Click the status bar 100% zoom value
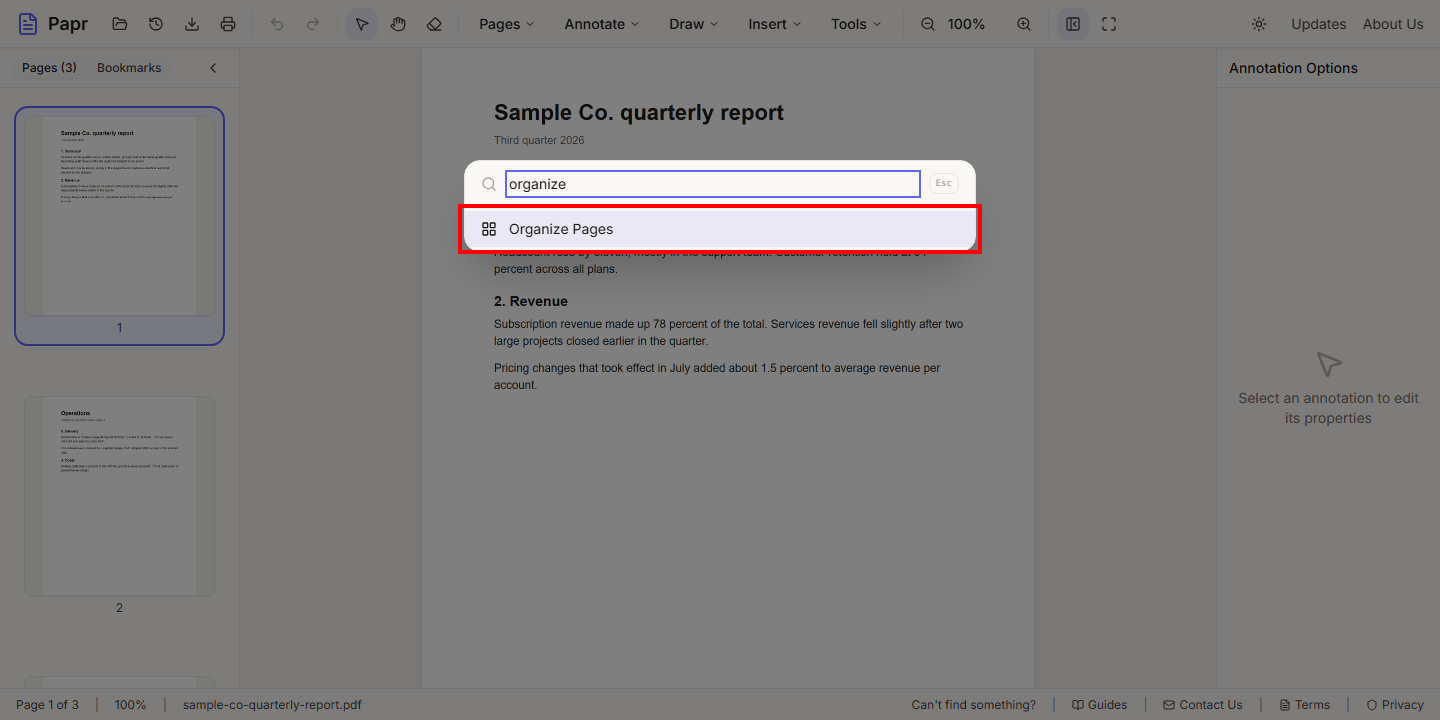 pos(130,705)
